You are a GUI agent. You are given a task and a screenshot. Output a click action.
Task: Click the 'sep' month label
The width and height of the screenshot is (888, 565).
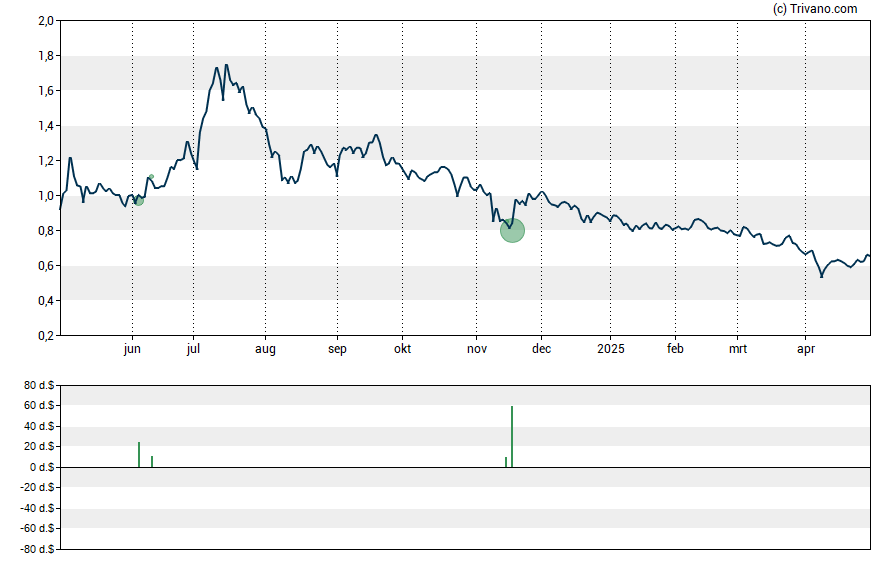(337, 349)
